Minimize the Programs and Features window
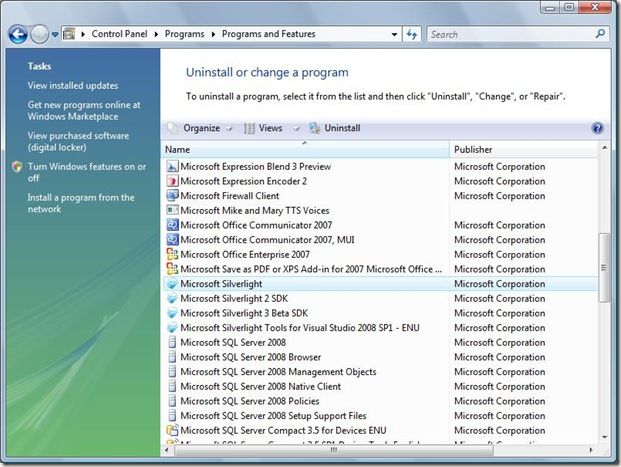 551,7
